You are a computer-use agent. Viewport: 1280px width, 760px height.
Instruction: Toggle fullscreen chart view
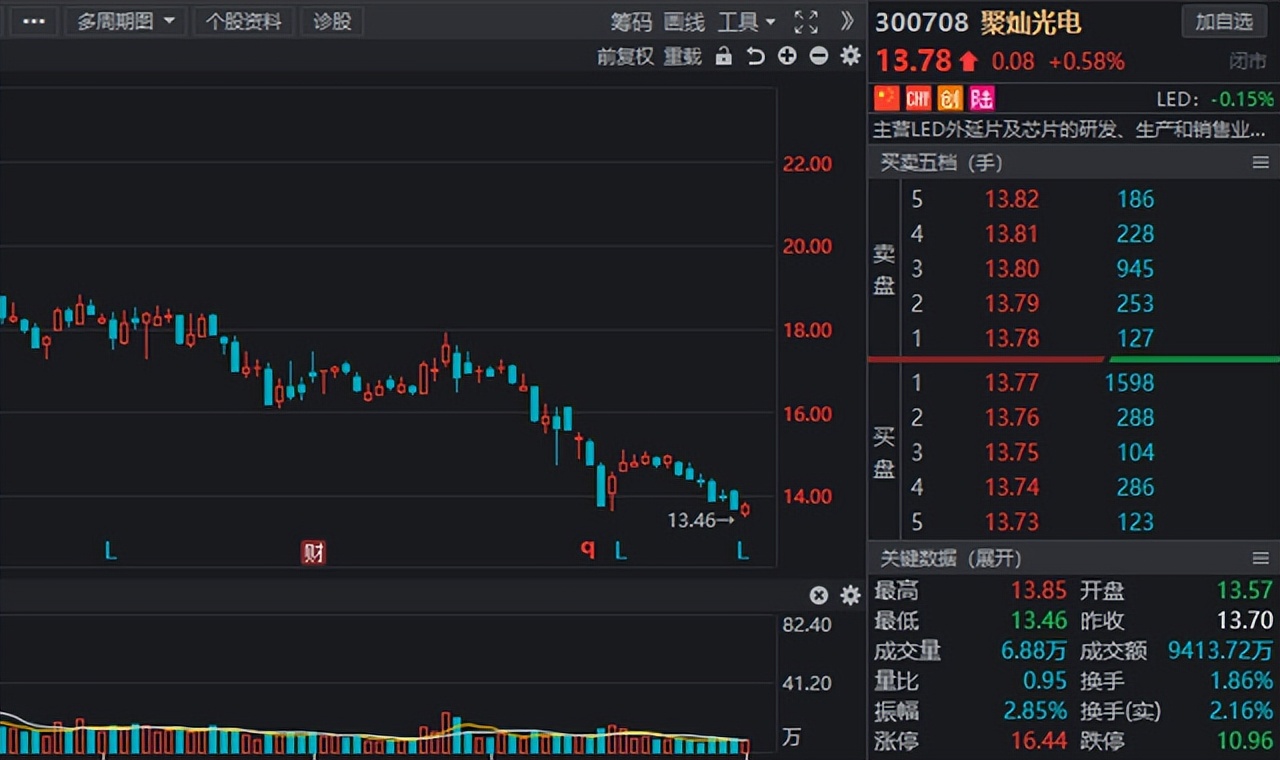[x=805, y=22]
